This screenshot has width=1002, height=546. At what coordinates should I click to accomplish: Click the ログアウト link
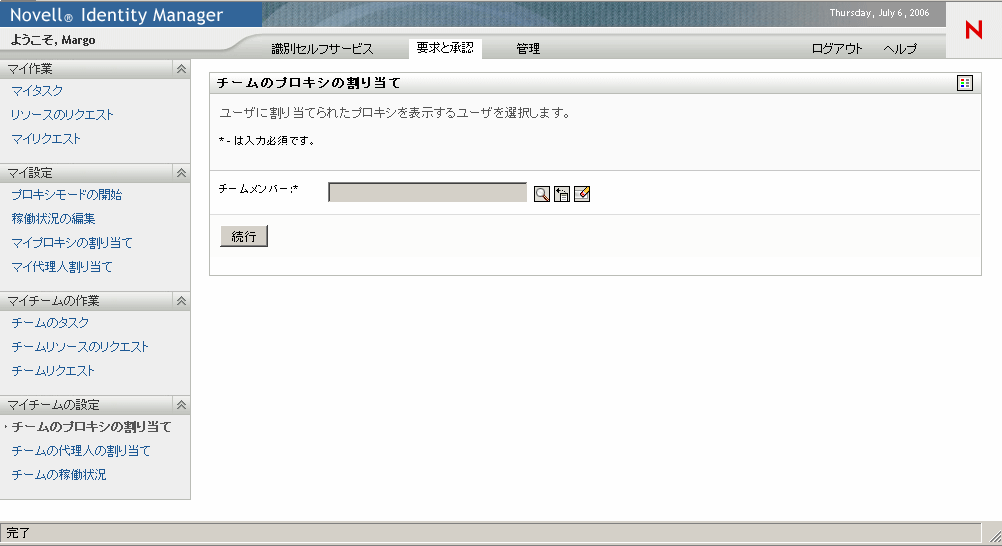click(836, 49)
